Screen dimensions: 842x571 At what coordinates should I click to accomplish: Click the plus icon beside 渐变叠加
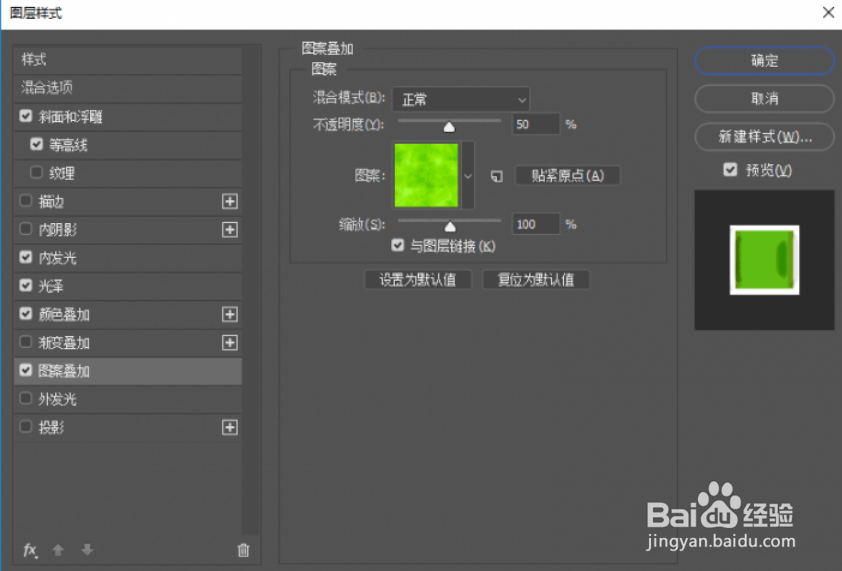(230, 343)
